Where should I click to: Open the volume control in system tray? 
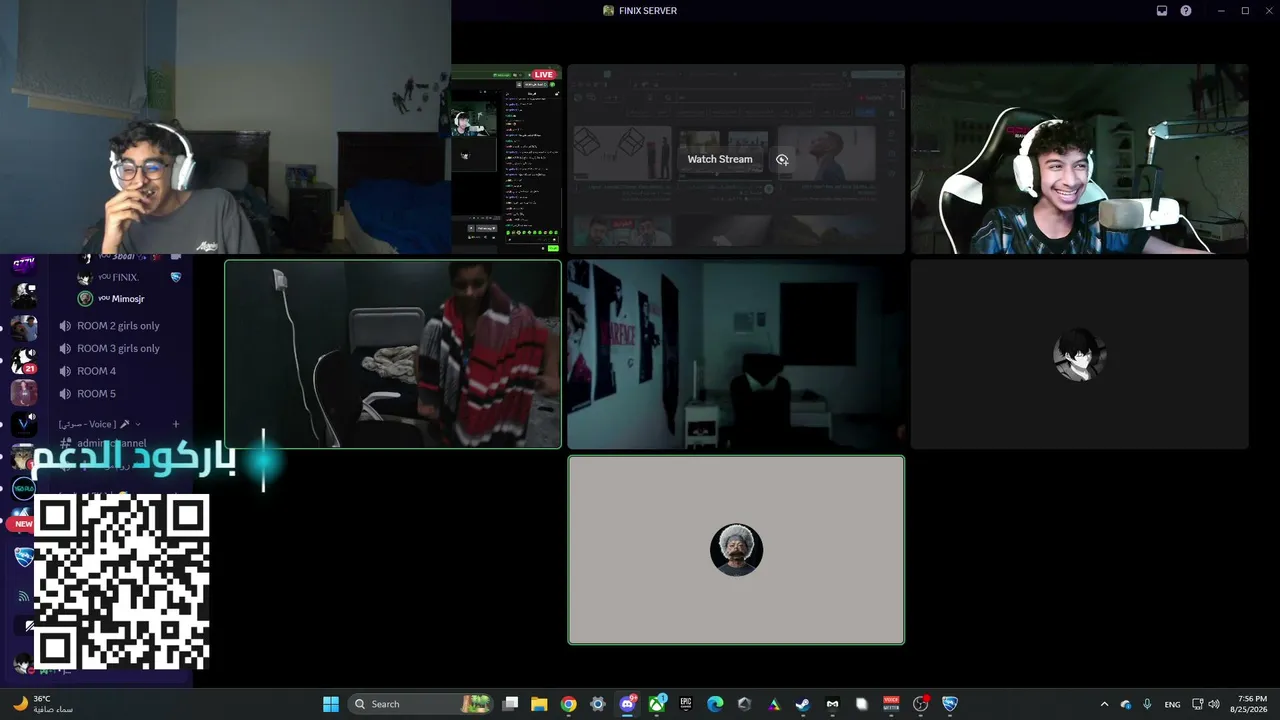click(x=1214, y=704)
